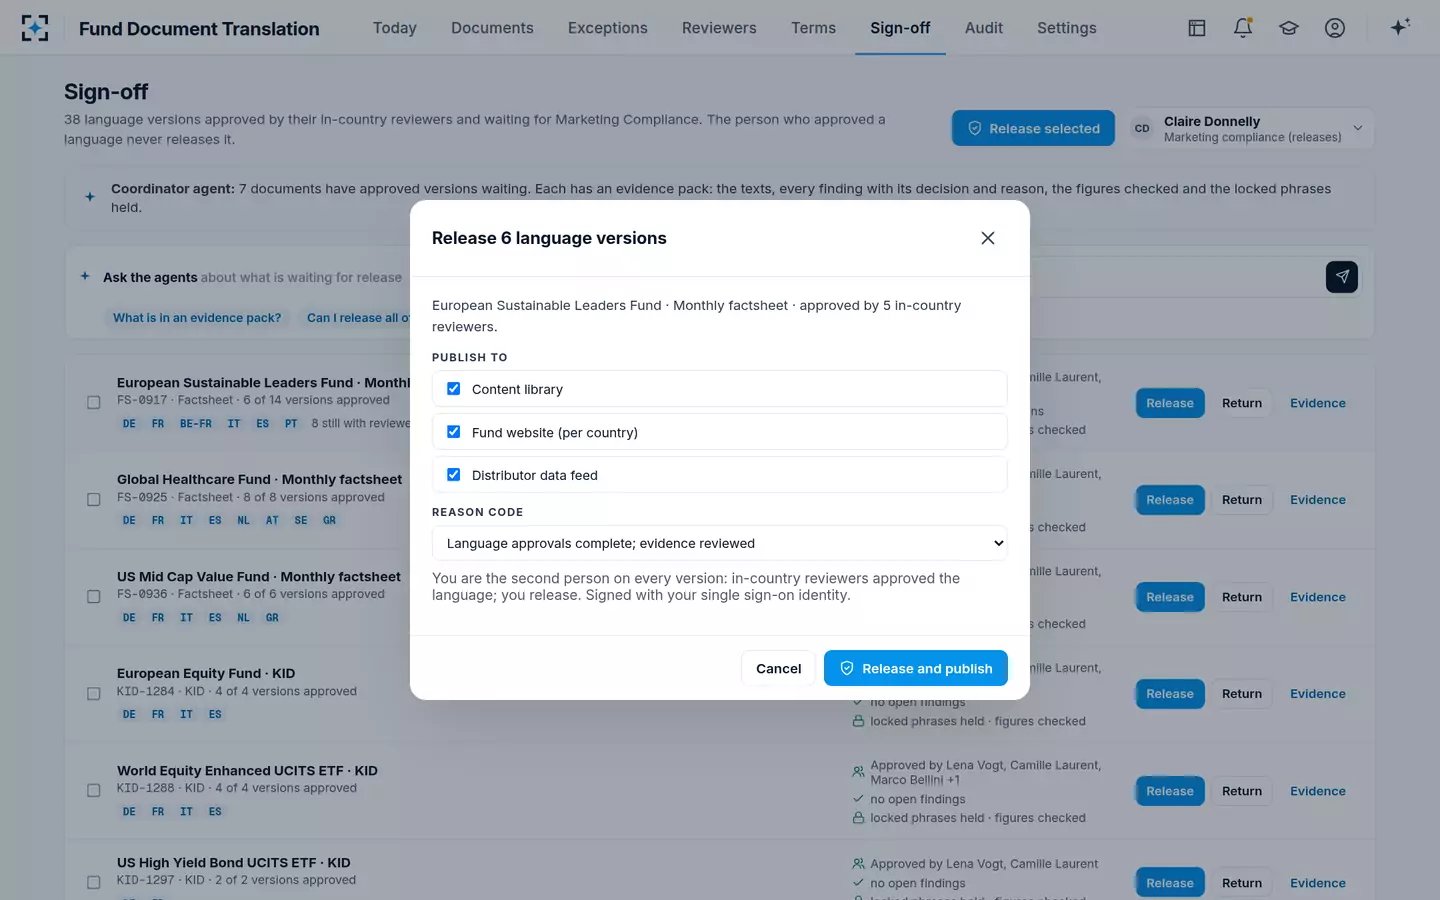Return the Global Healthcare Fund factsheet
1440x900 pixels.
(1242, 500)
